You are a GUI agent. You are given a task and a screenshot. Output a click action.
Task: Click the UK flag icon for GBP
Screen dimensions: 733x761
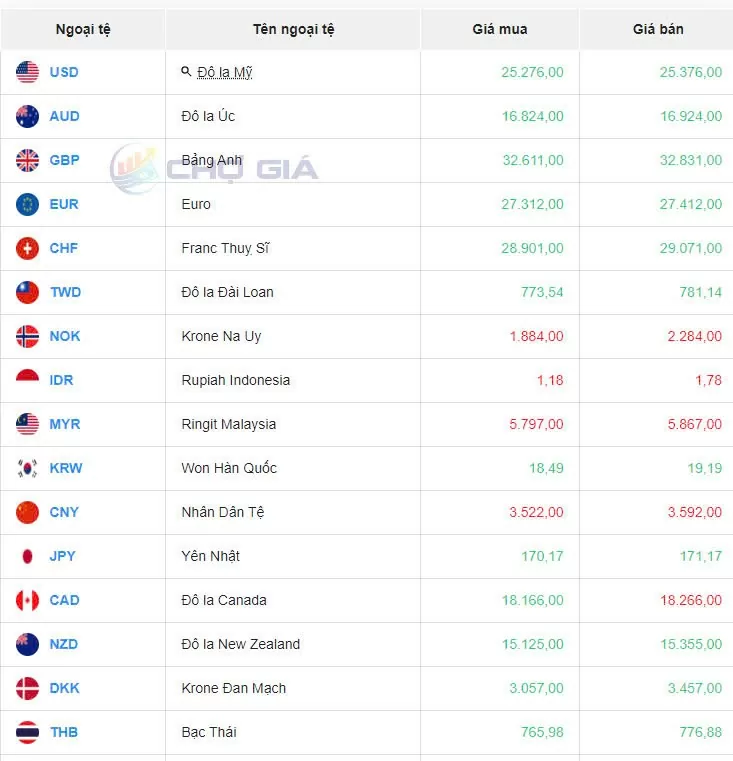(27, 160)
